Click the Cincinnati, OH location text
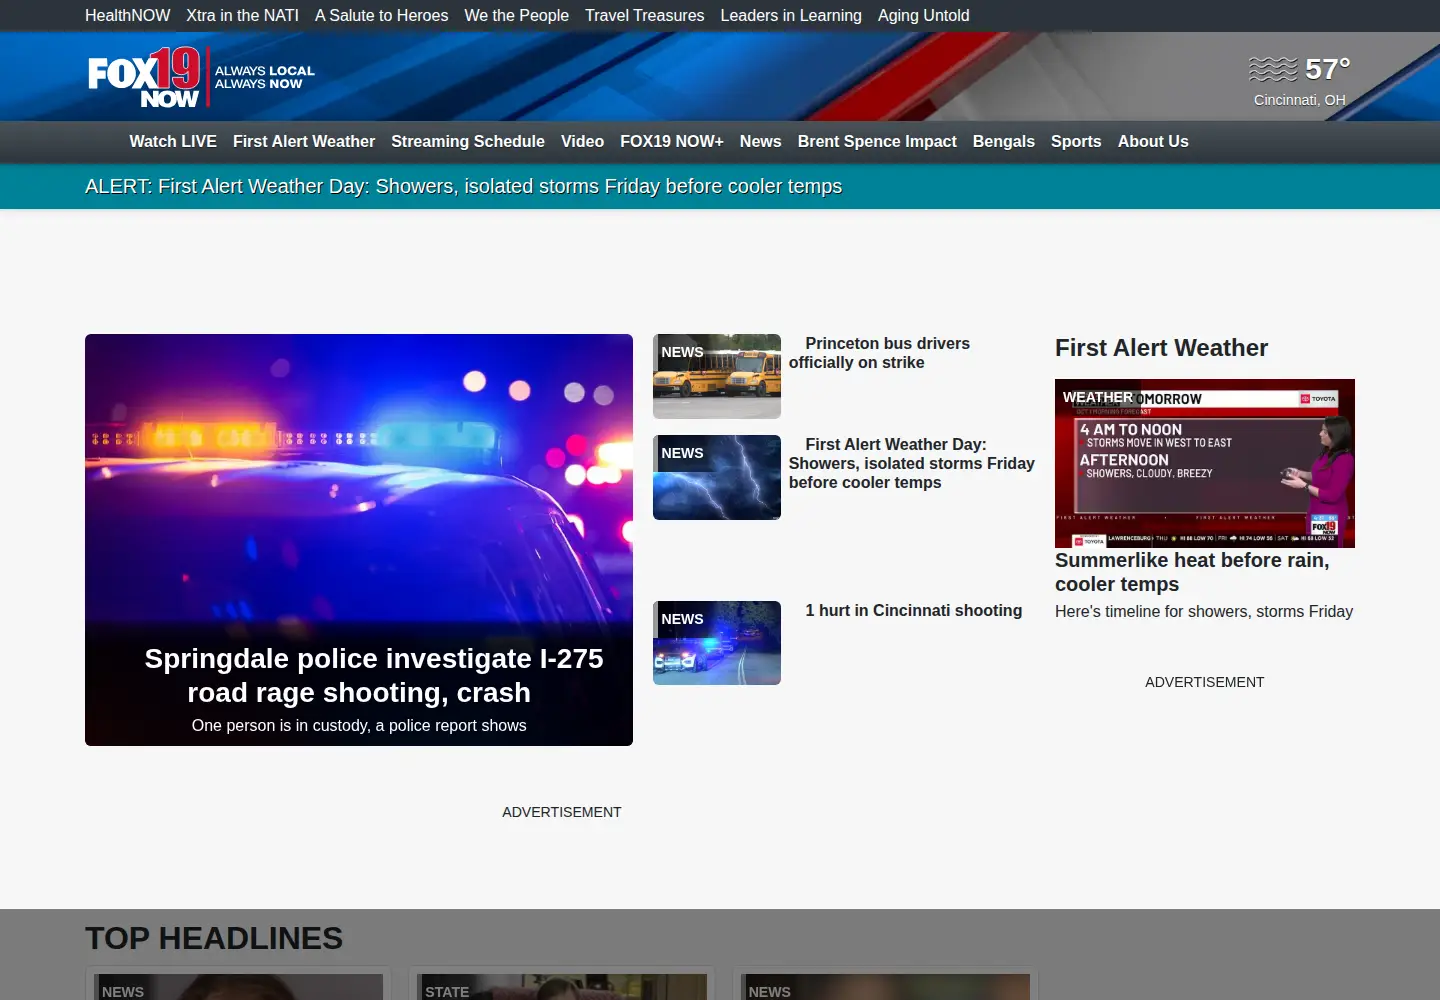Screen dimensions: 1440x1000 click(1300, 100)
